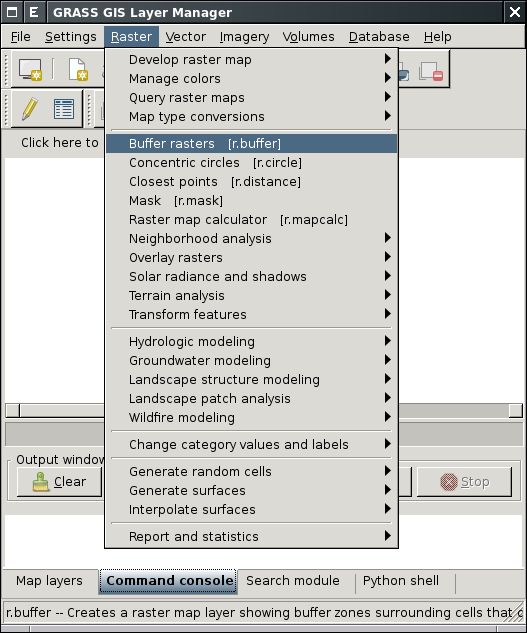Expand Change category values and labels submenu
The image size is (527, 633).
(x=251, y=444)
